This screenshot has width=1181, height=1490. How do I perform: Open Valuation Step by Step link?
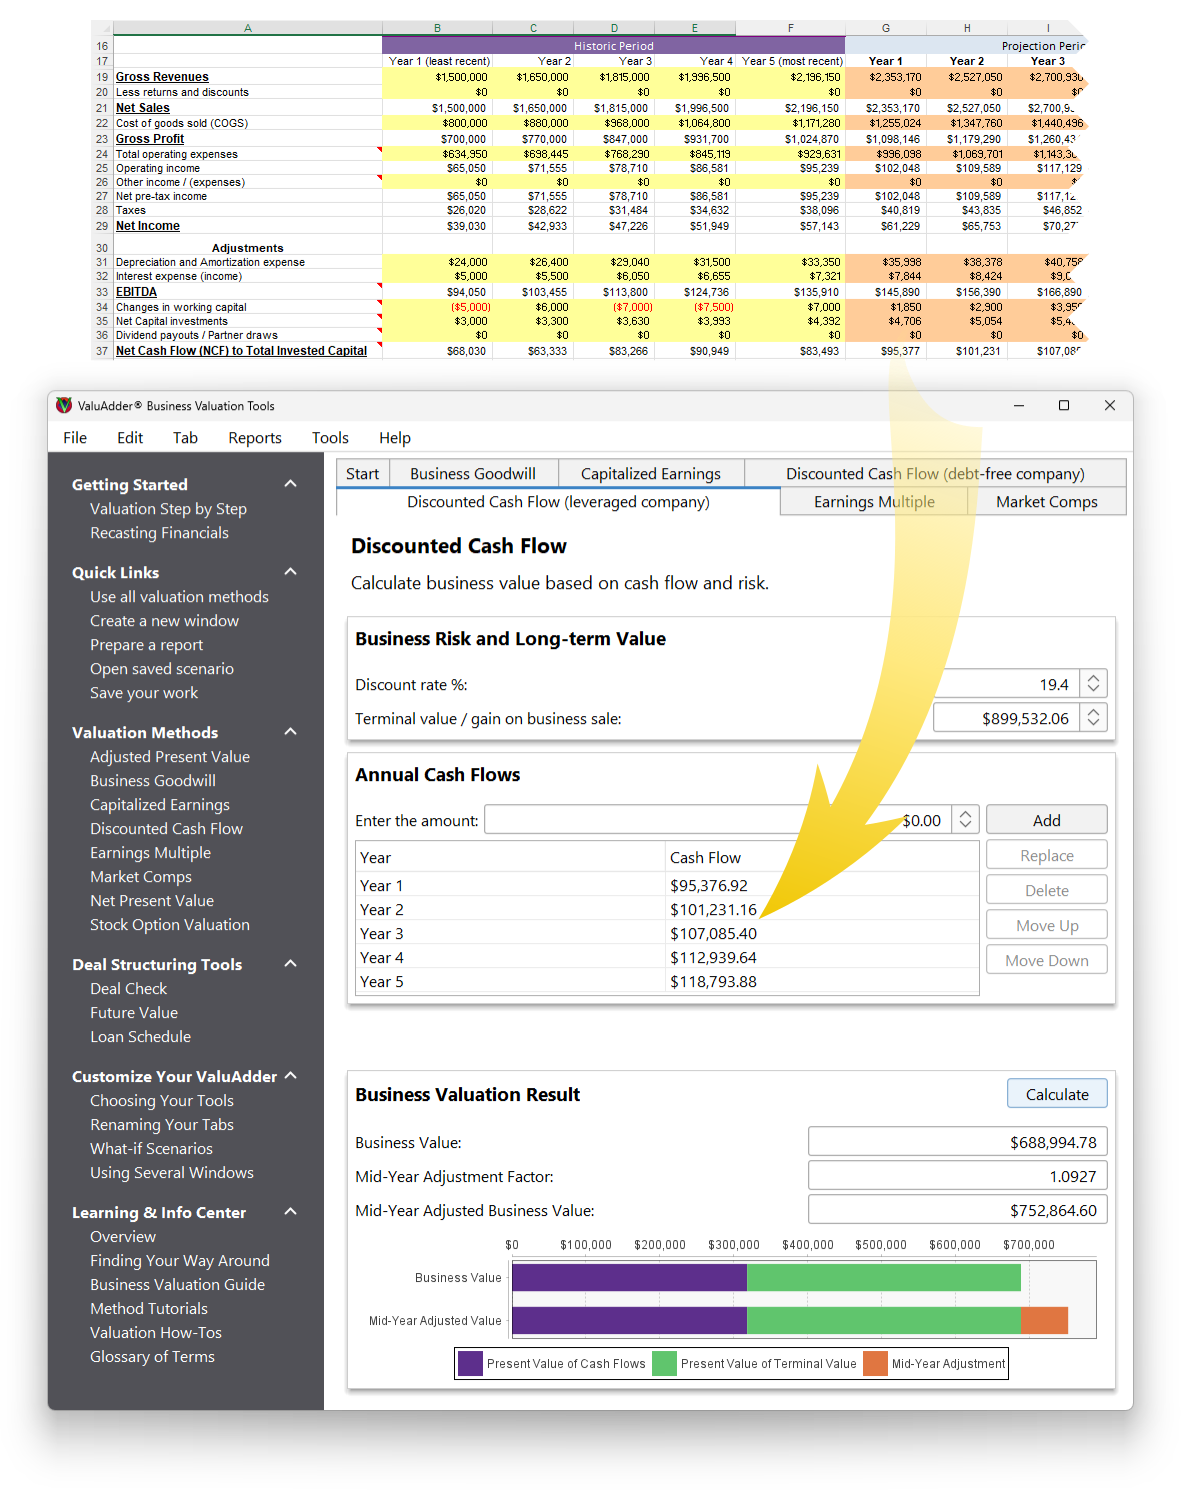pyautogui.click(x=168, y=509)
